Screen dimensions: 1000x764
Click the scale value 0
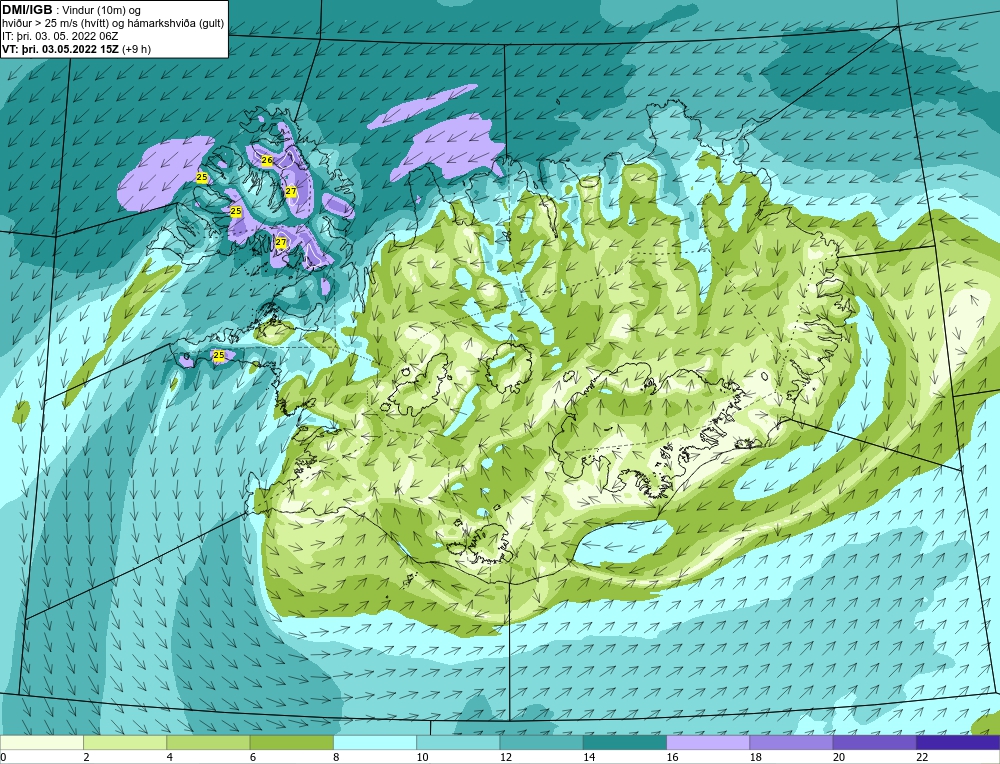click(x=3, y=757)
